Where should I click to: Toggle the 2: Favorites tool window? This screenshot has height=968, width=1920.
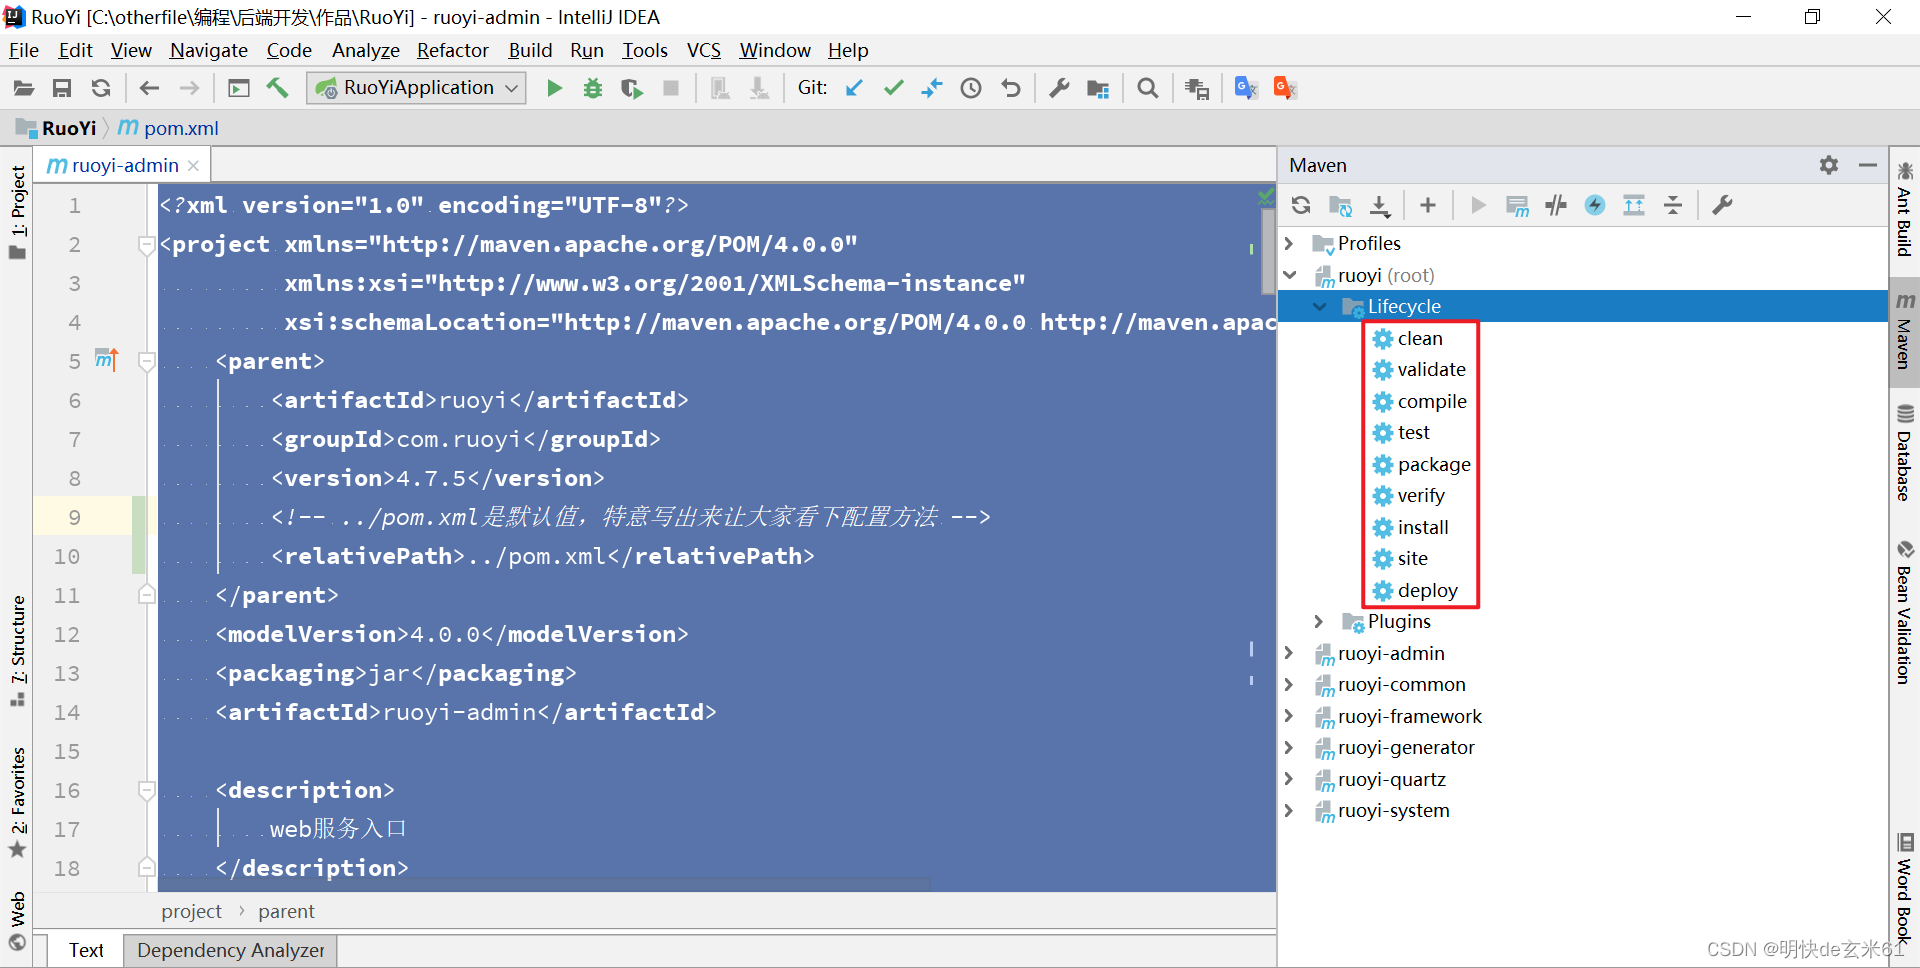(17, 802)
